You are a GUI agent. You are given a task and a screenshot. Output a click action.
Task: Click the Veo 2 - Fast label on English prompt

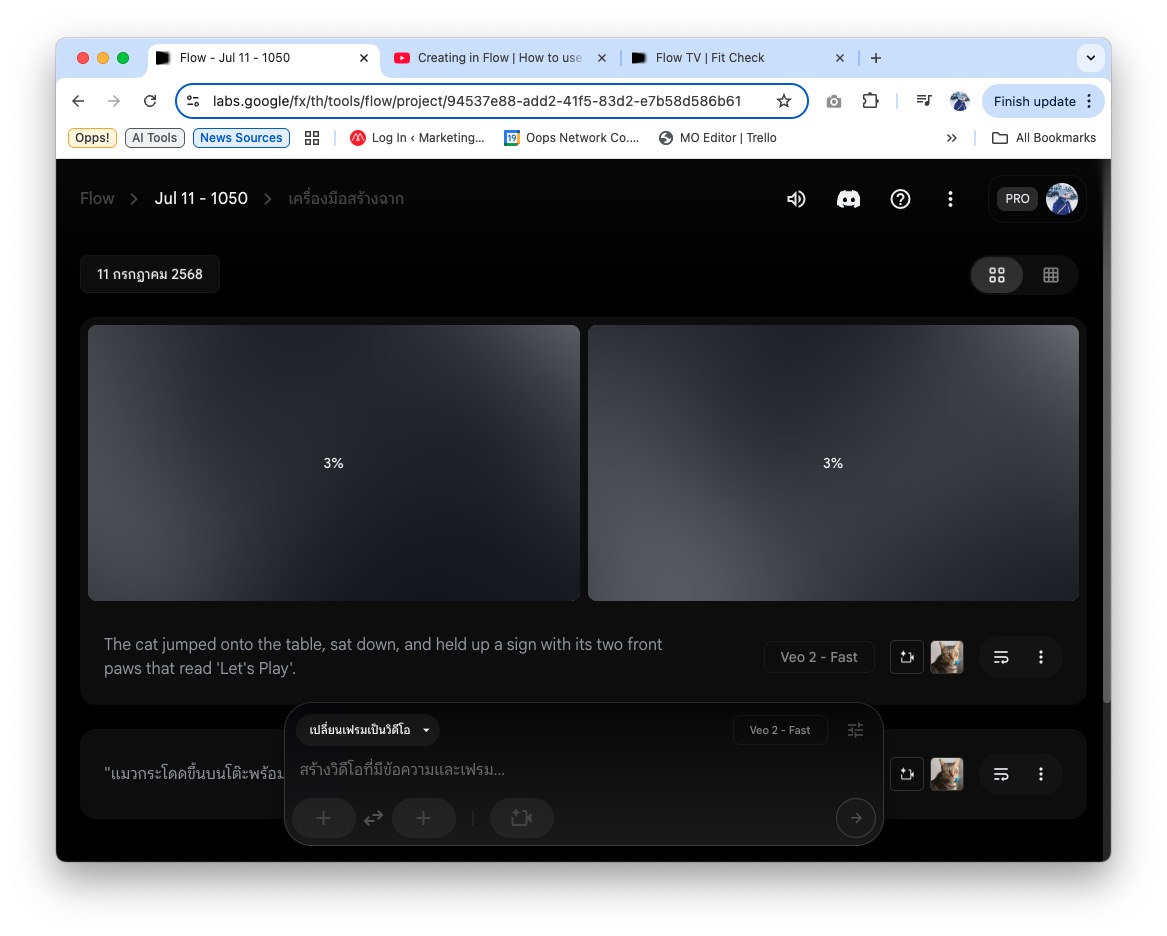(x=819, y=657)
